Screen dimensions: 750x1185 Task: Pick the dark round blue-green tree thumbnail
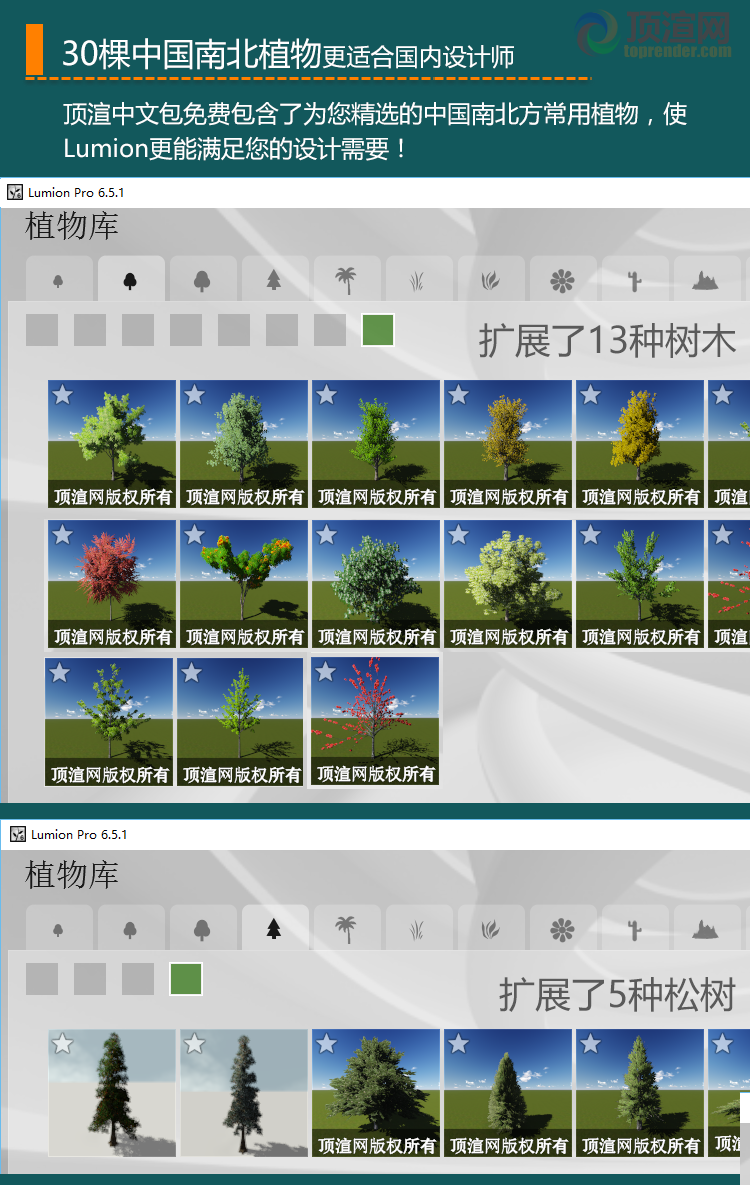point(376,584)
